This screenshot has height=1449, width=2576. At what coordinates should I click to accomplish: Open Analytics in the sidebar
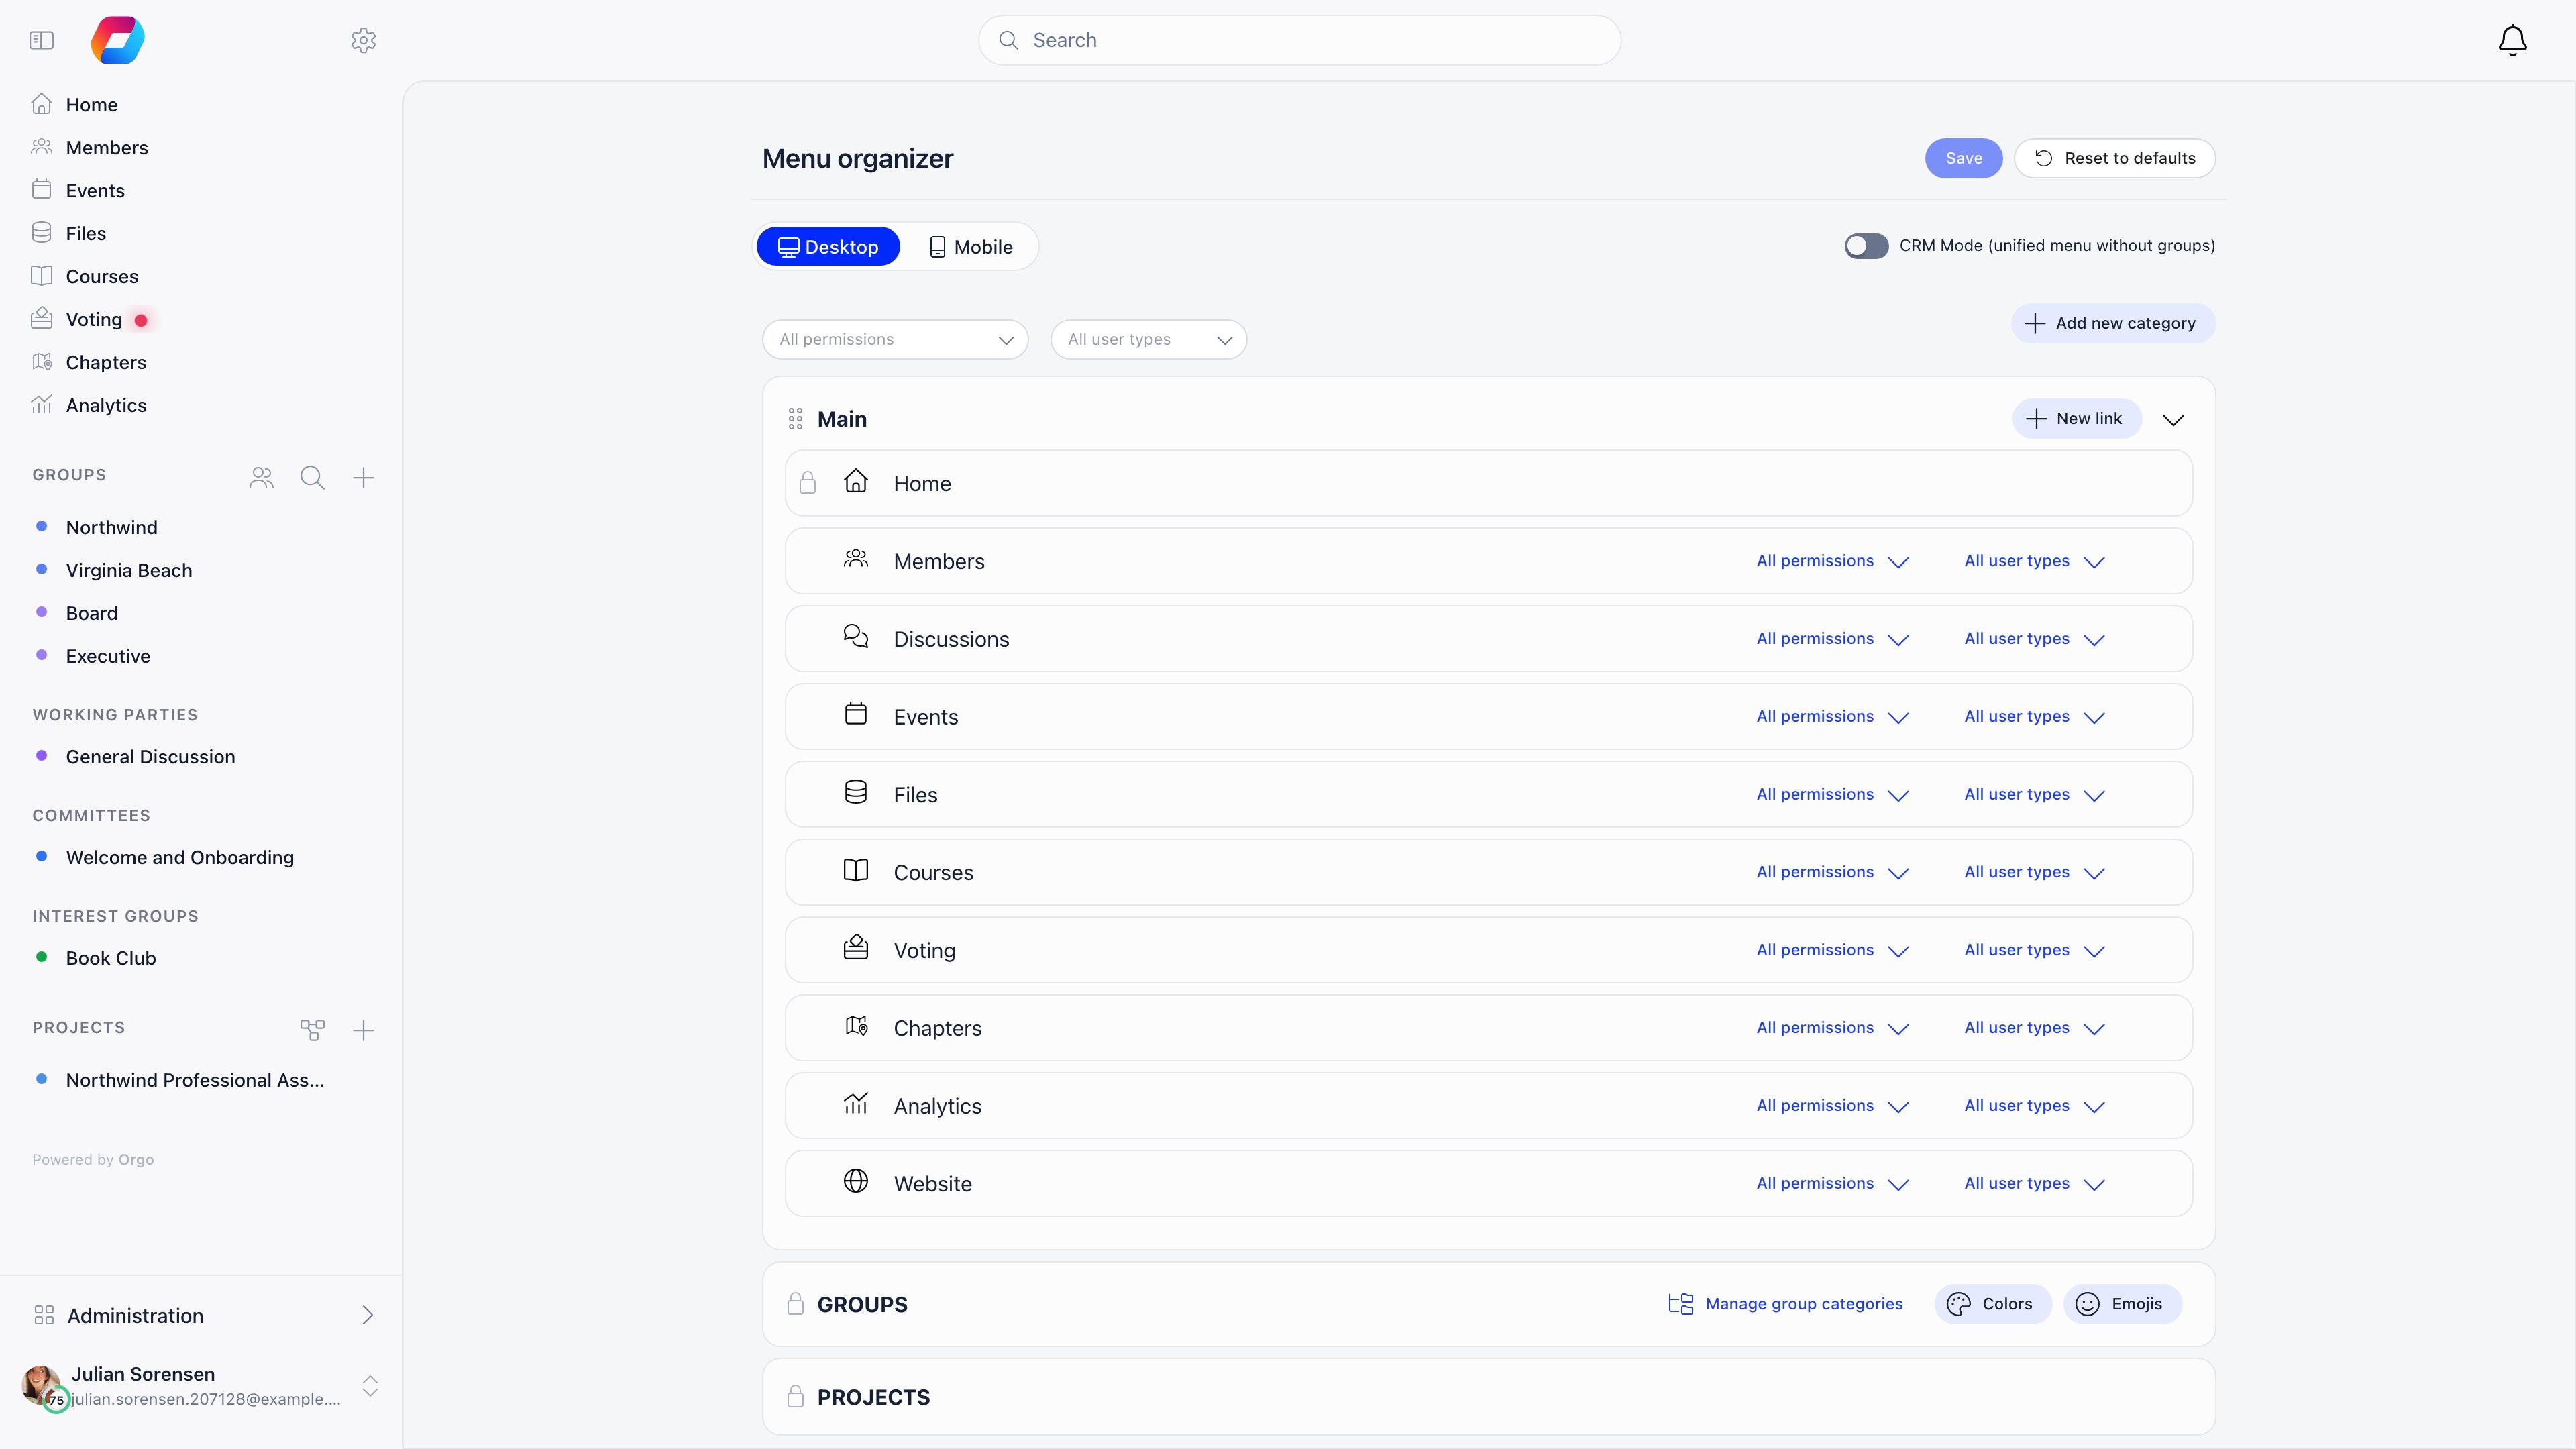pyautogui.click(x=106, y=406)
